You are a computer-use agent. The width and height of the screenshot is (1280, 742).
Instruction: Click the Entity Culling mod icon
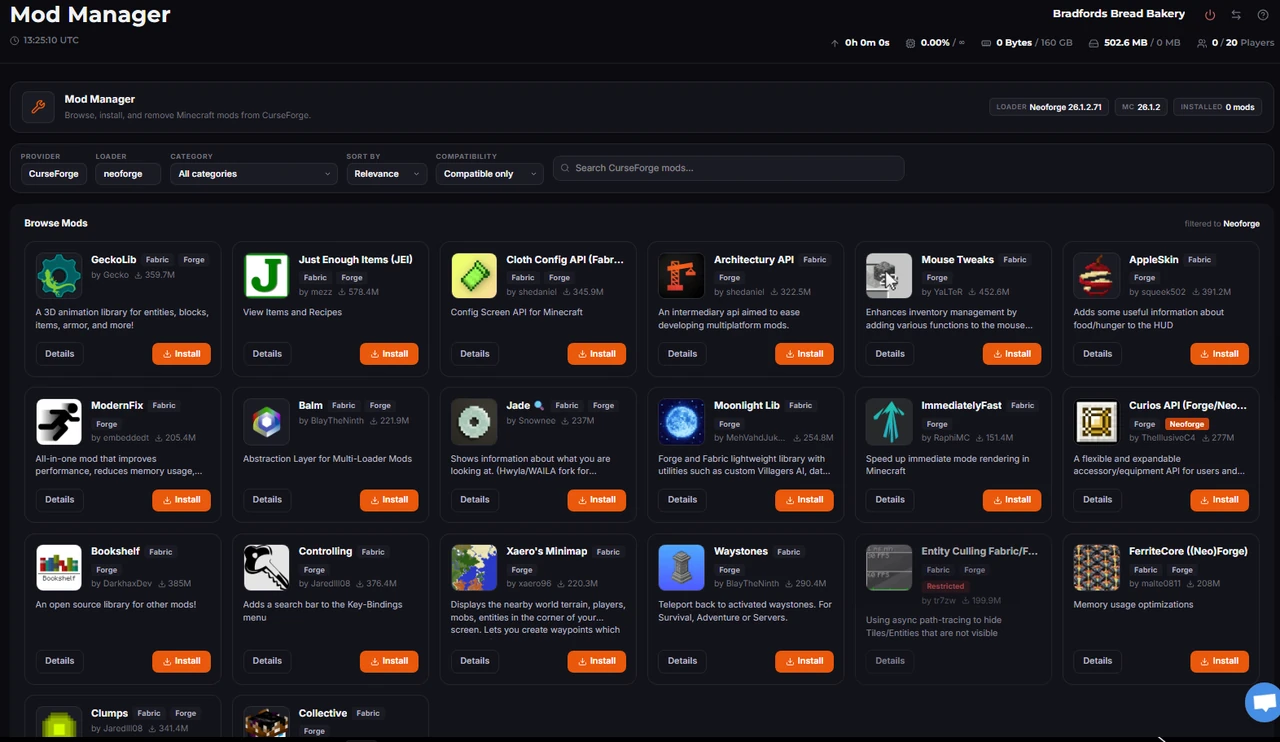pyautogui.click(x=889, y=568)
